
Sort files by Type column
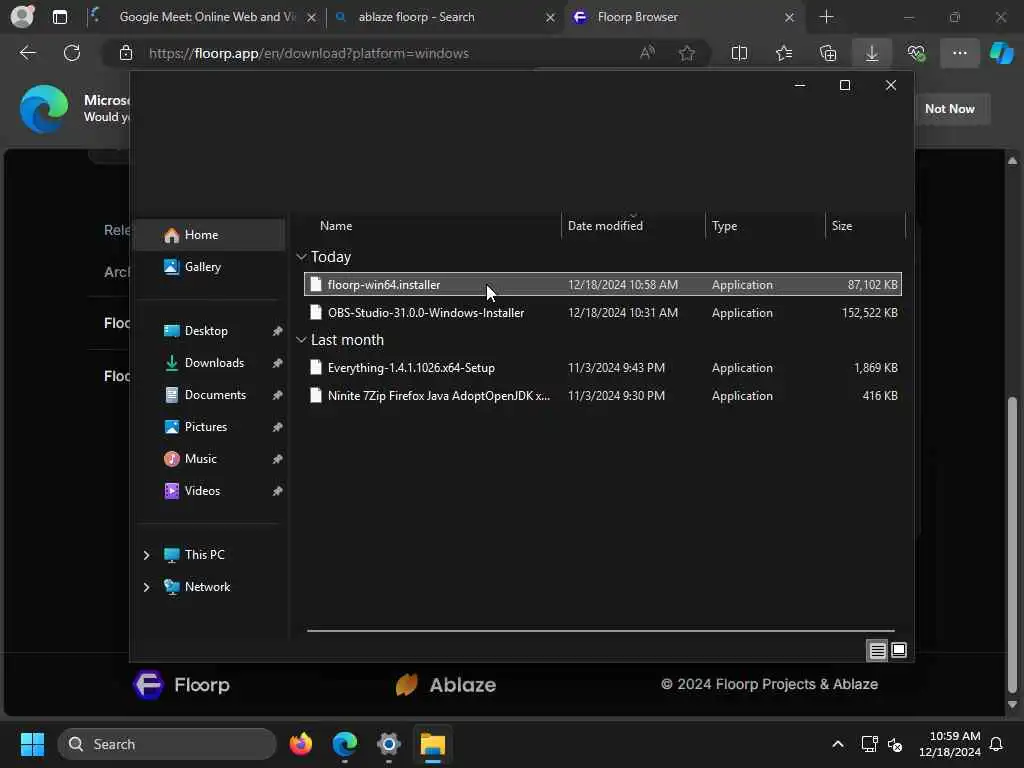tap(765, 226)
